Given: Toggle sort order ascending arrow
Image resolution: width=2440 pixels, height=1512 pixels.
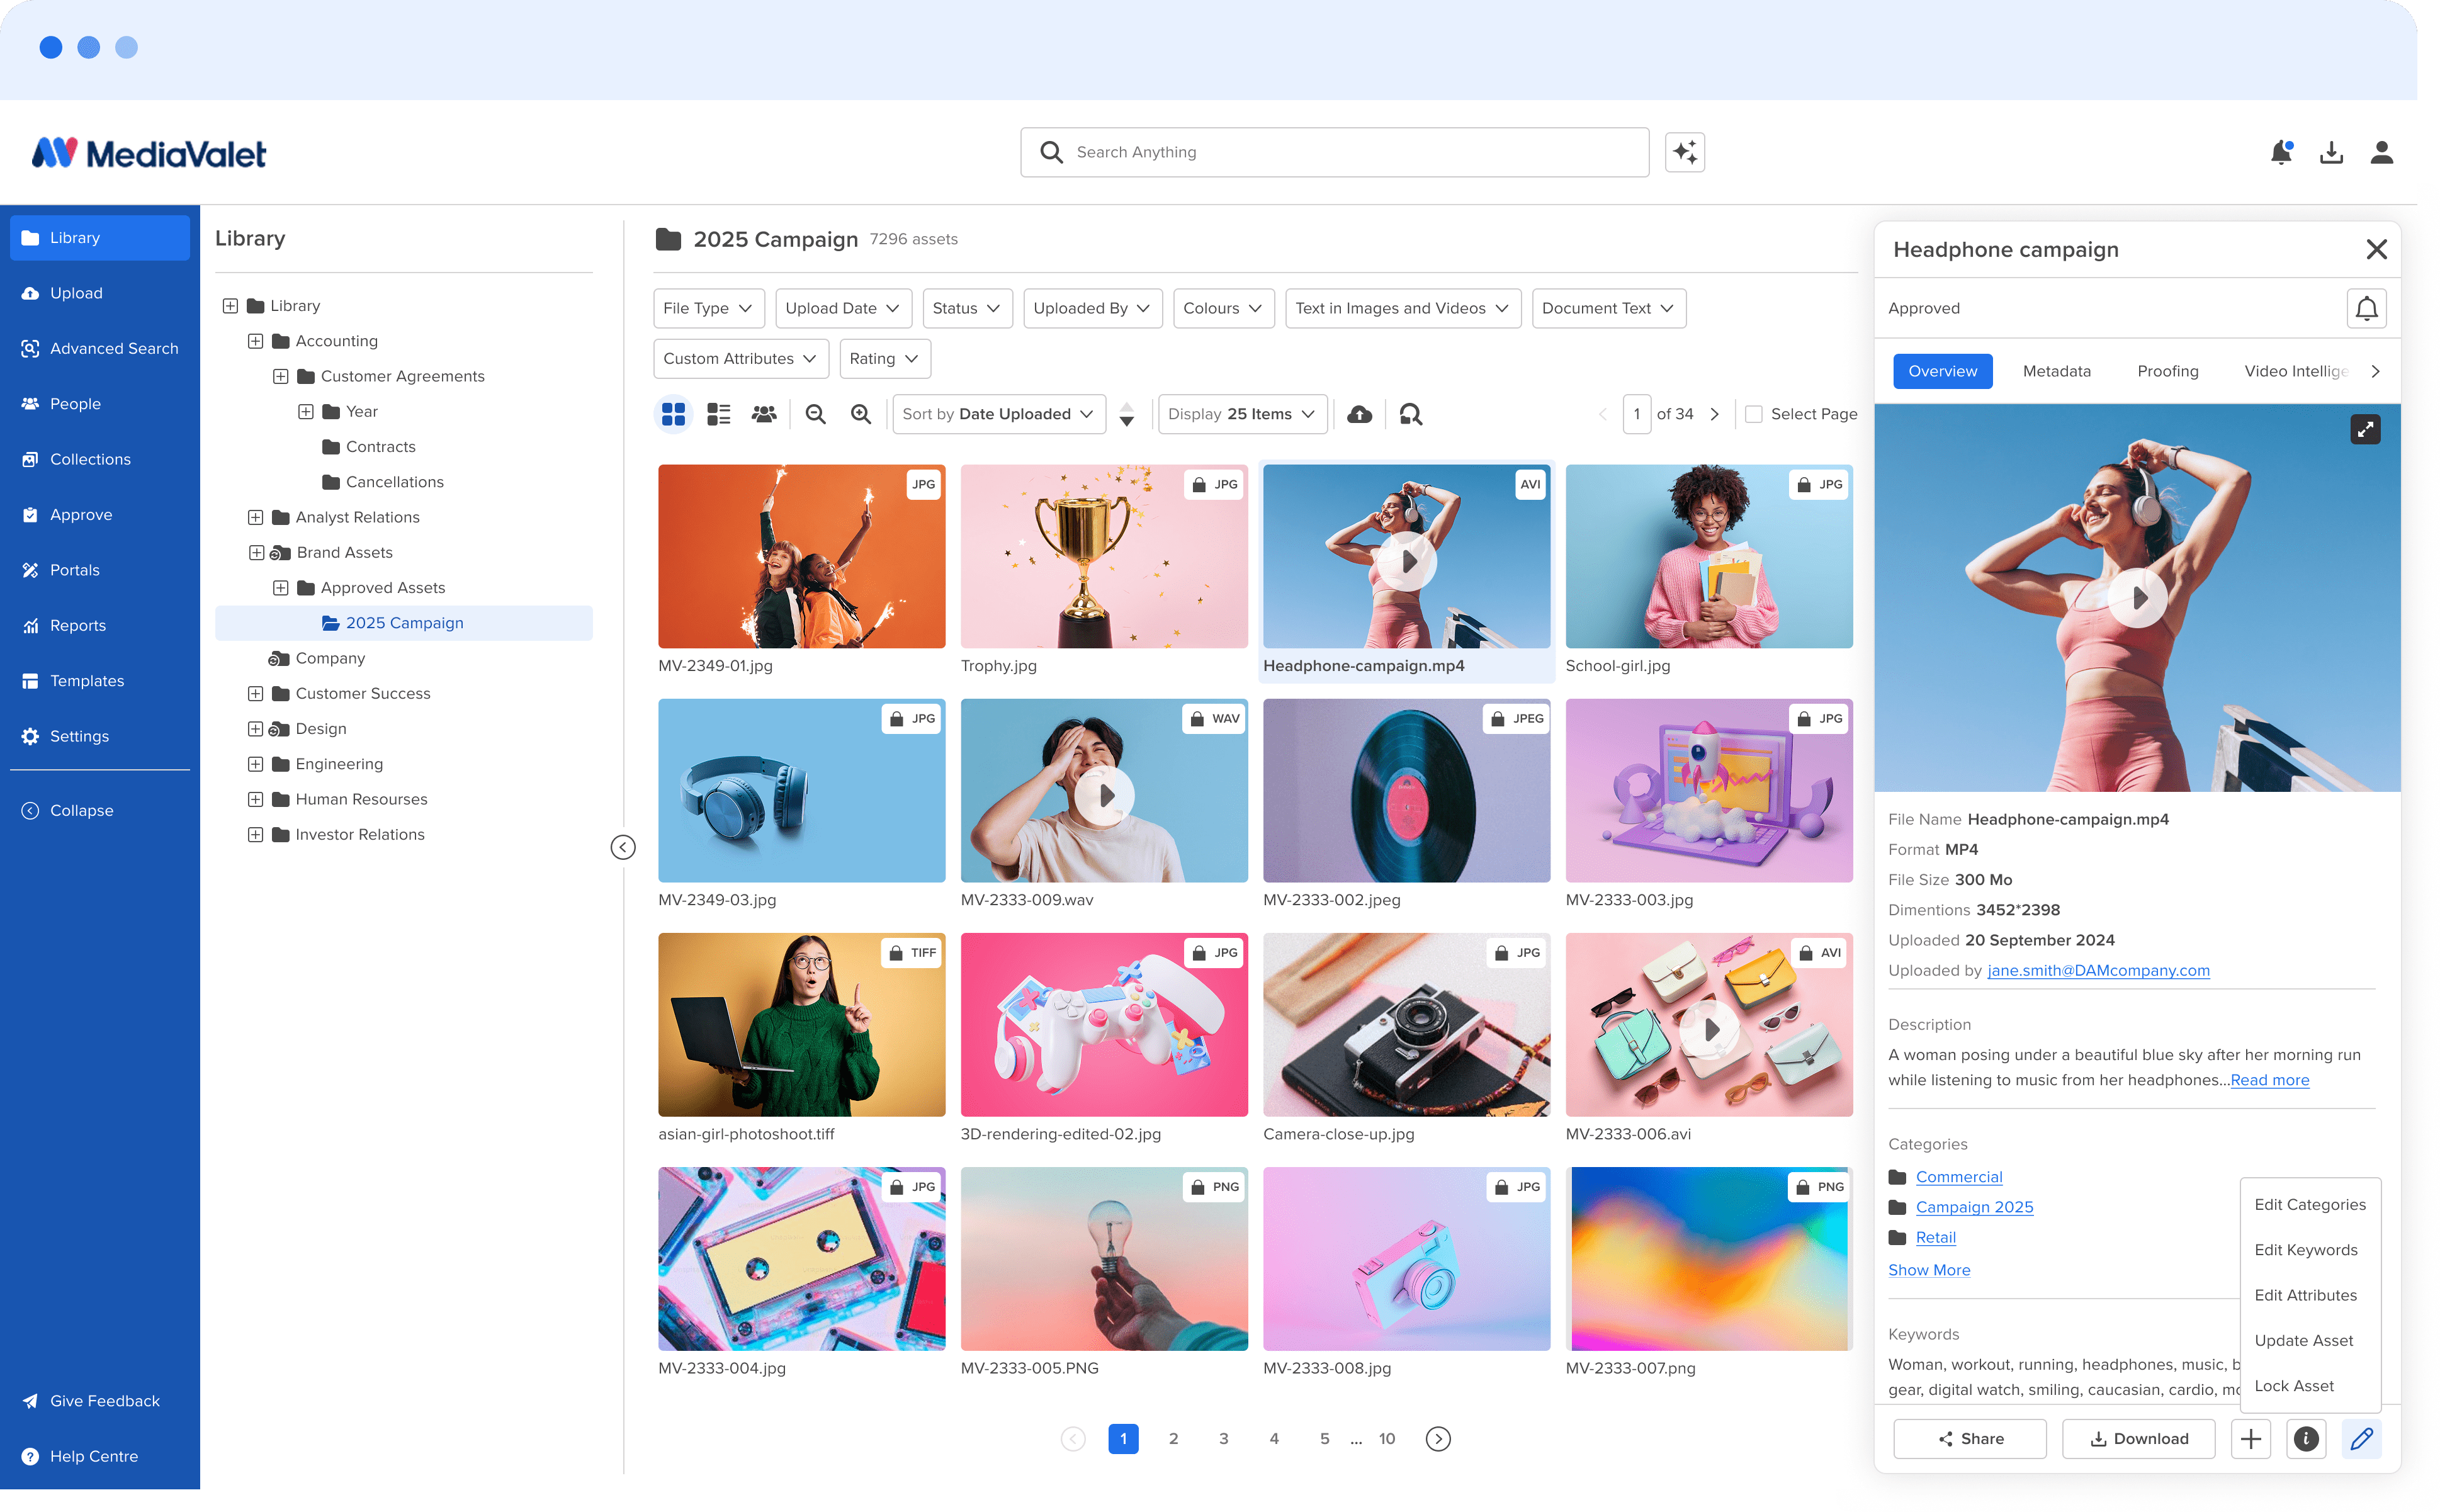Looking at the screenshot, I should (1126, 406).
